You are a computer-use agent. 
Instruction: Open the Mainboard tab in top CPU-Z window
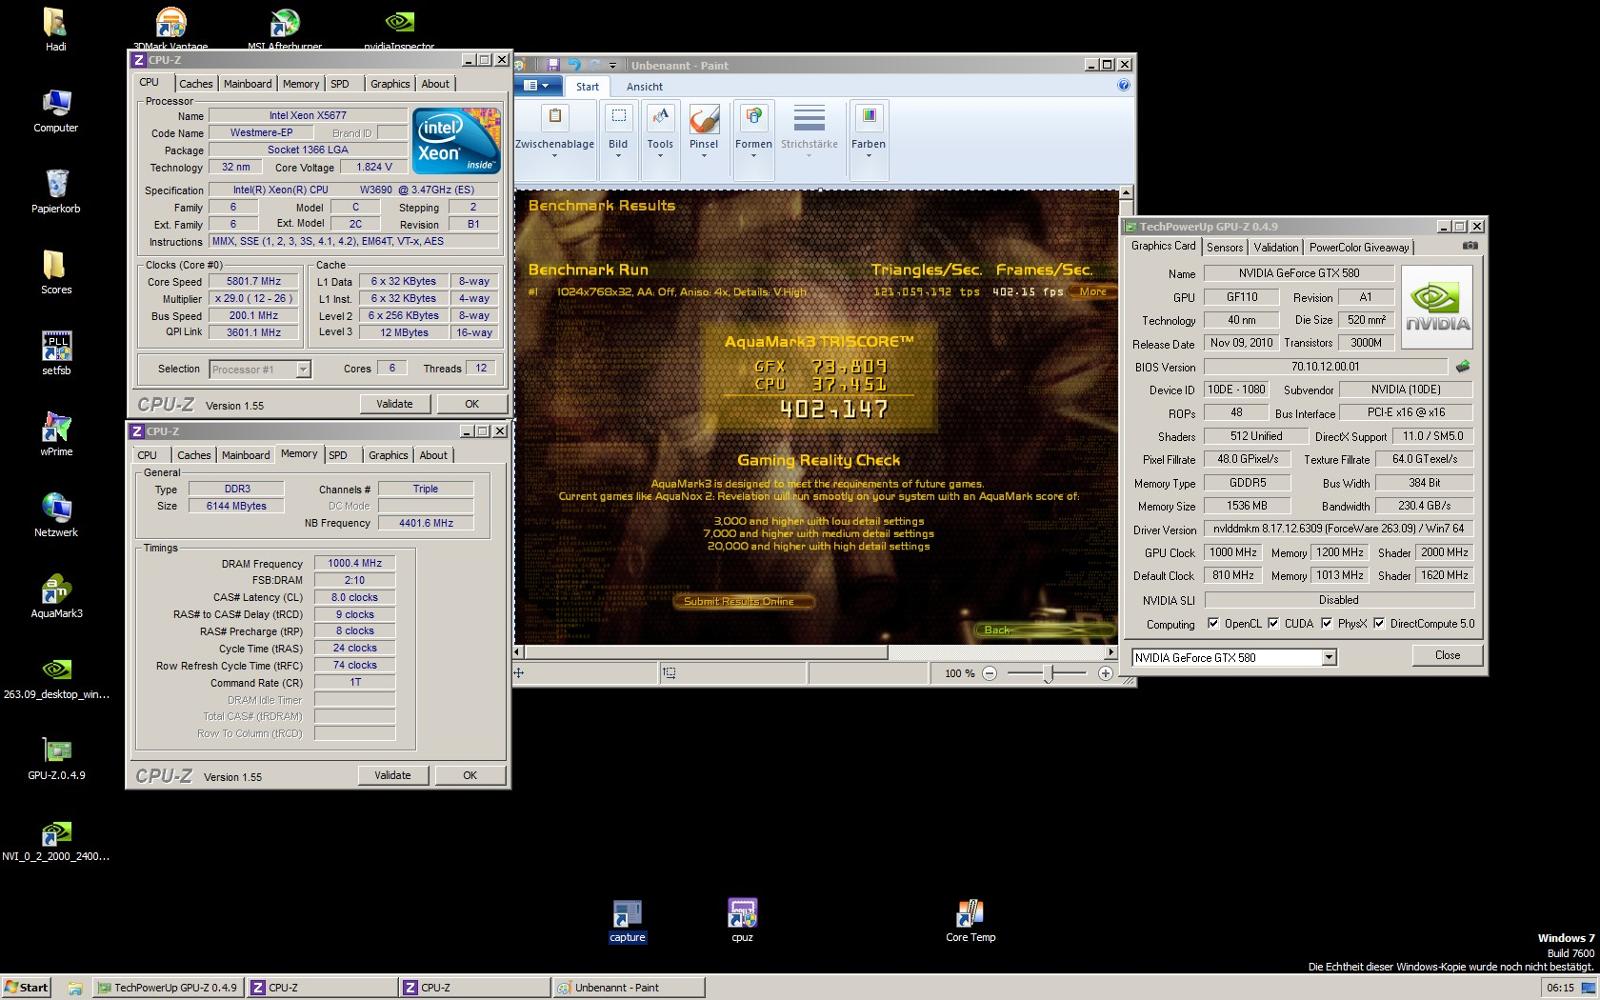pos(247,84)
